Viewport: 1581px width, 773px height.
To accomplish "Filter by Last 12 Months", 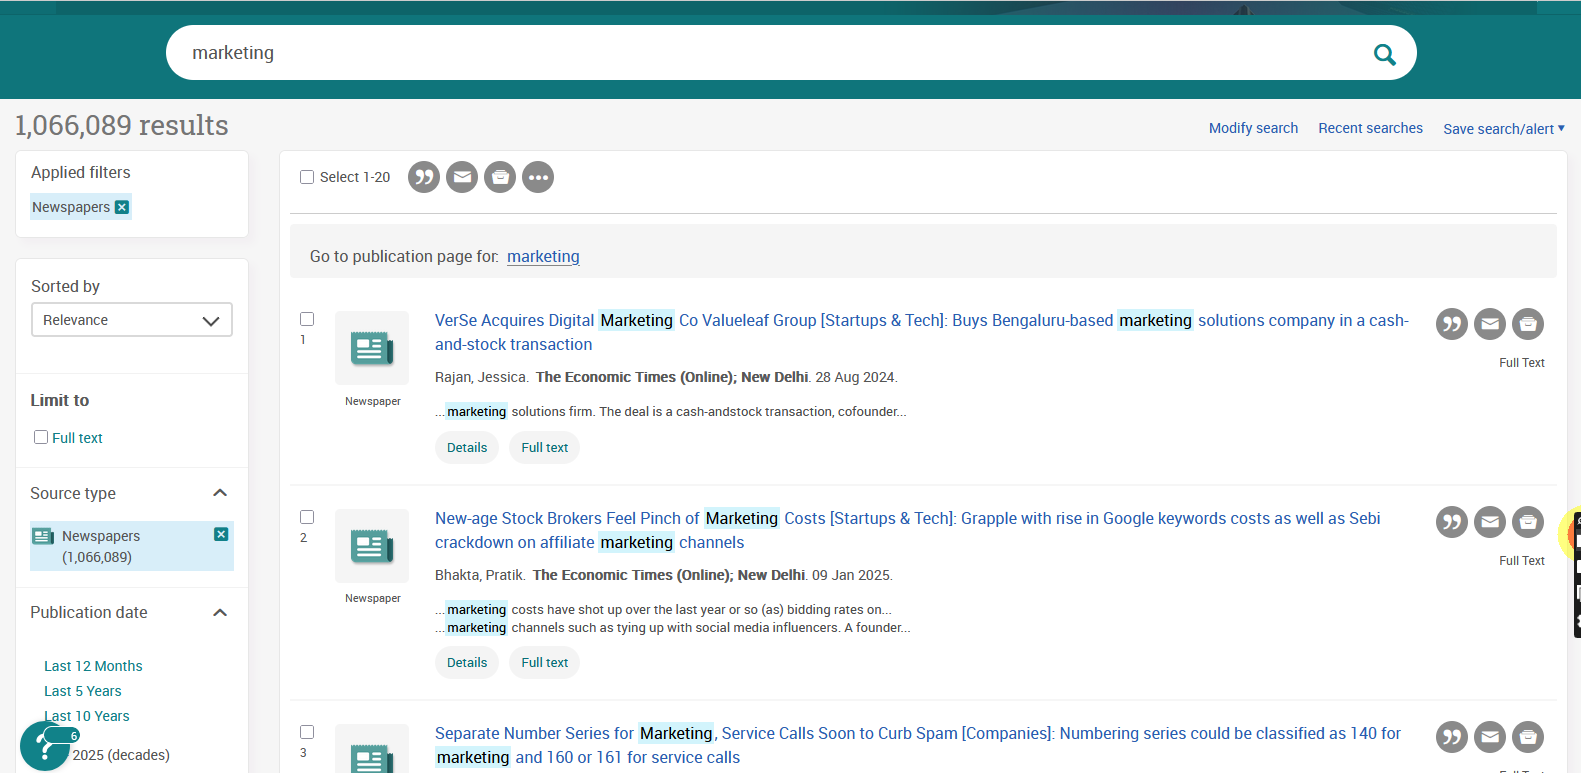I will pos(93,666).
